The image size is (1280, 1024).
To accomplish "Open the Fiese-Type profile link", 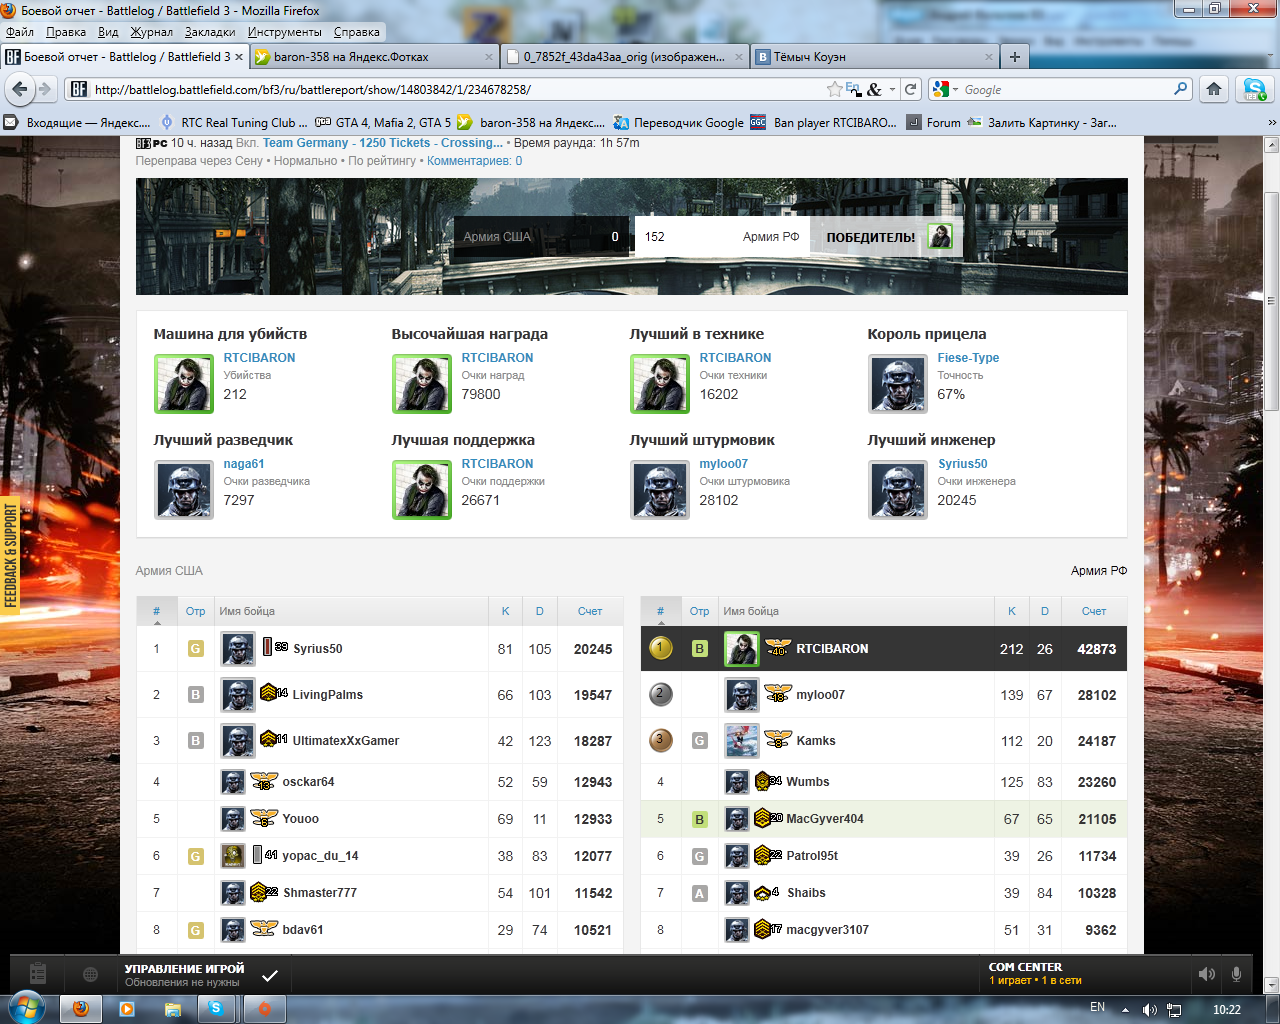I will 968,358.
